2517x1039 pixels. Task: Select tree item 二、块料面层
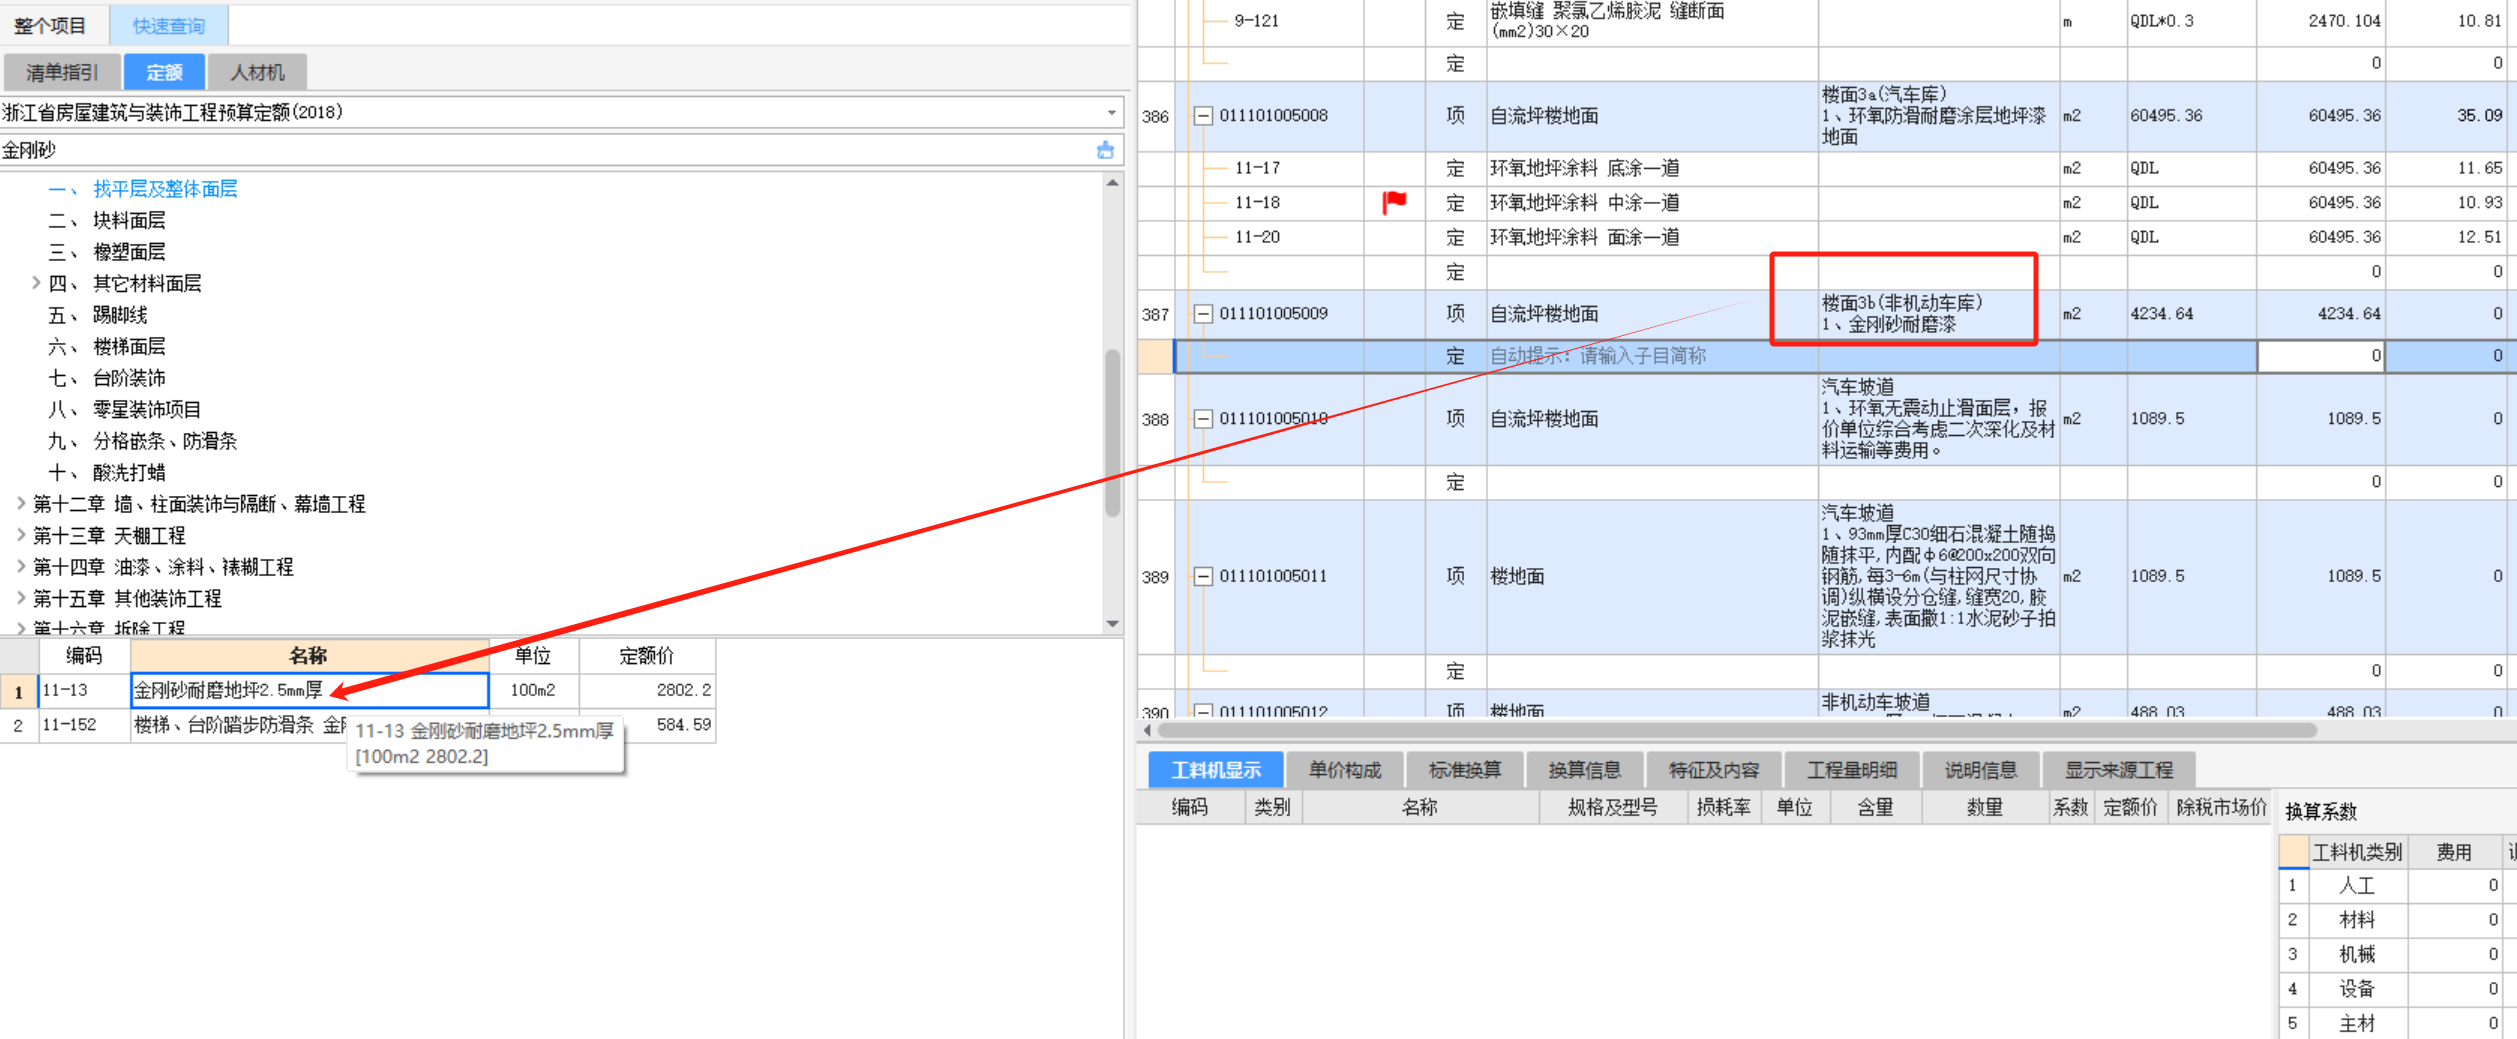click(x=107, y=220)
